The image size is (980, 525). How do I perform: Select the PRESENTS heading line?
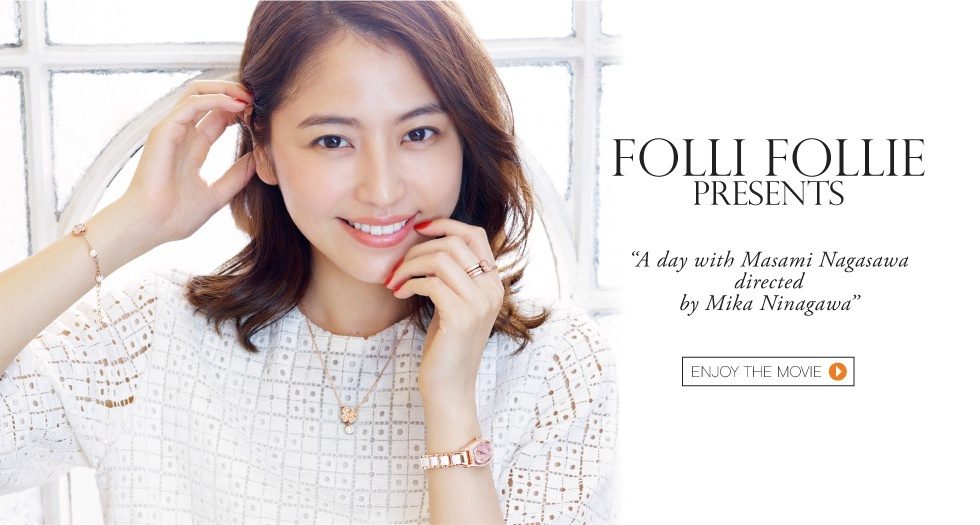pos(768,193)
